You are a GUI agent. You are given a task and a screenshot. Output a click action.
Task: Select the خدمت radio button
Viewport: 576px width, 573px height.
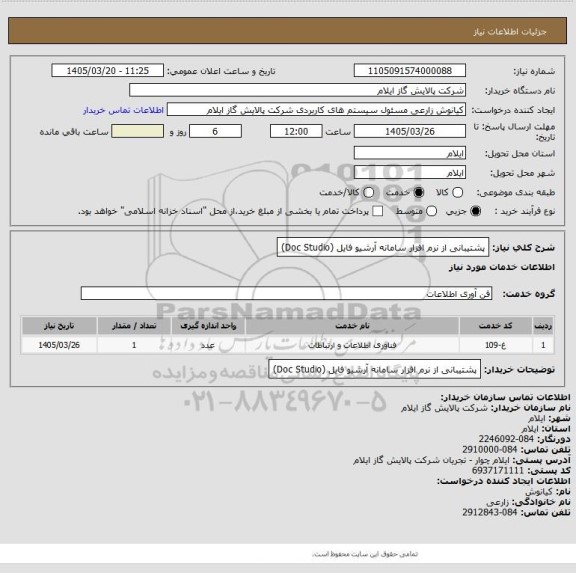point(419,192)
